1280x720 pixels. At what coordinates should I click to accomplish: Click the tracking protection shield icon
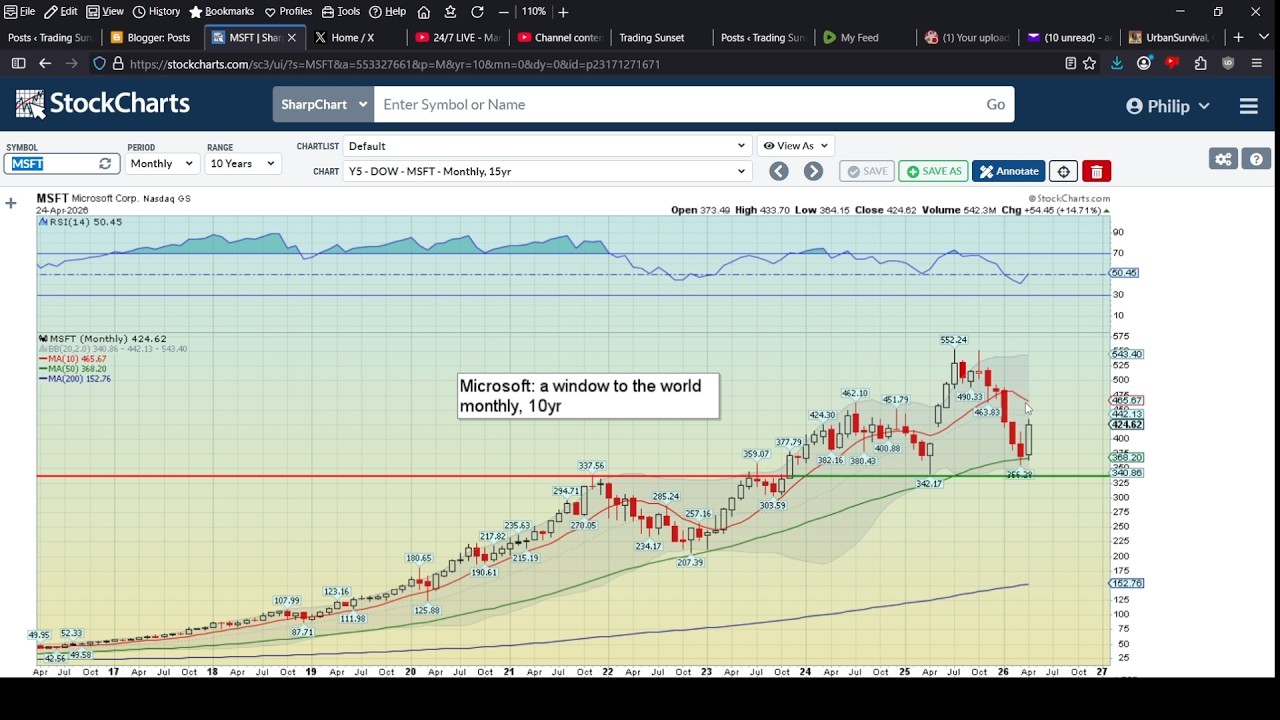99,64
